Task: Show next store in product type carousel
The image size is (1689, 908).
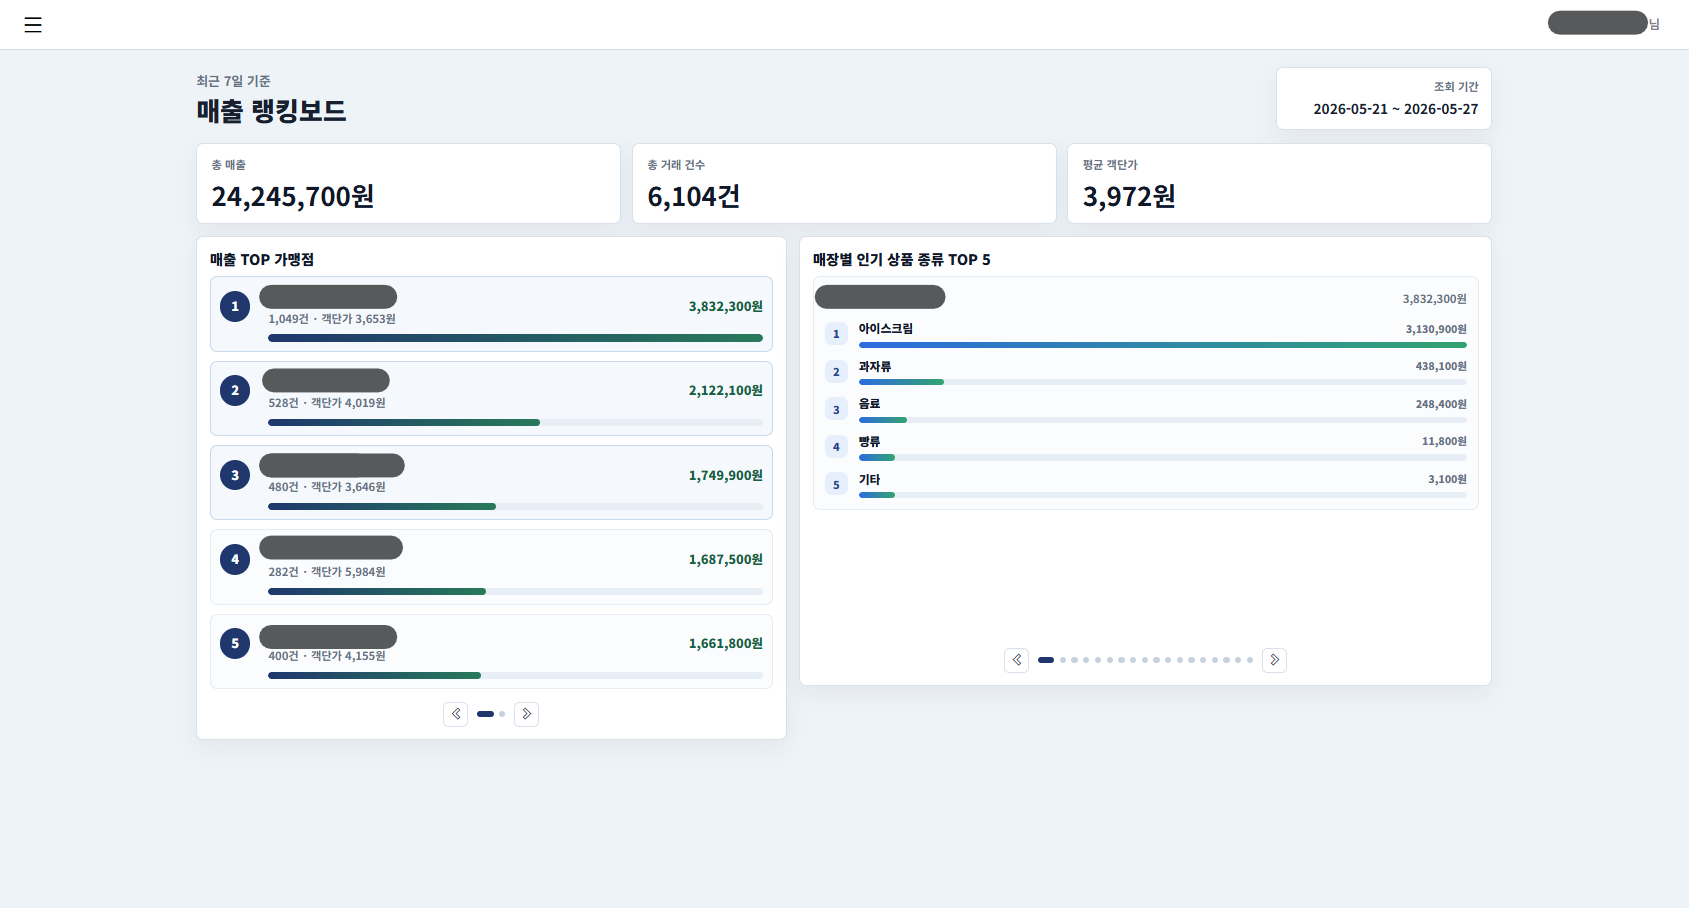Action: [x=1274, y=660]
